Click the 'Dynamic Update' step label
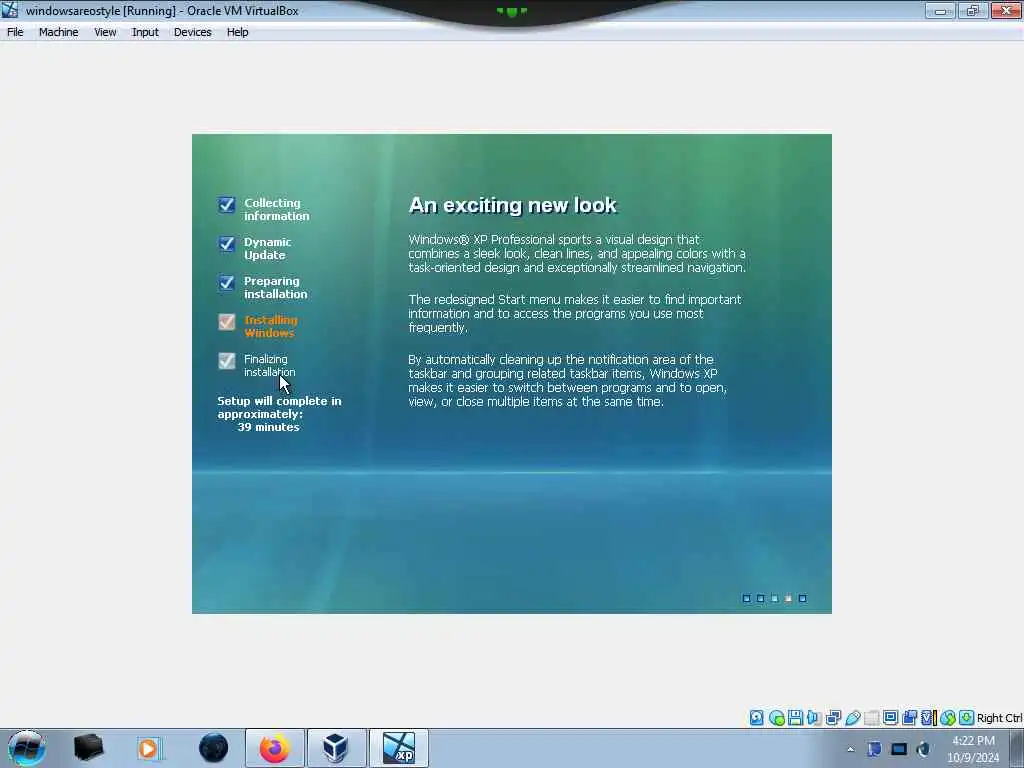Image resolution: width=1024 pixels, height=768 pixels. [x=267, y=249]
